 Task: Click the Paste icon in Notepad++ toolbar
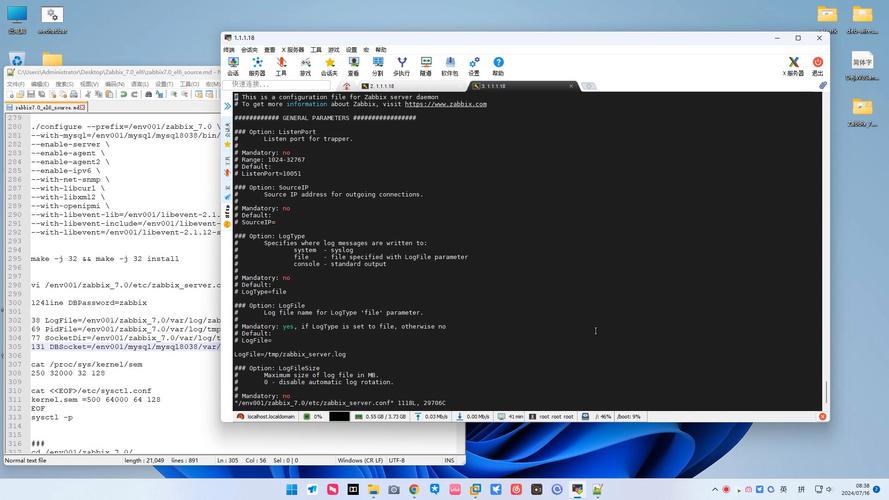pyautogui.click(x=109, y=94)
